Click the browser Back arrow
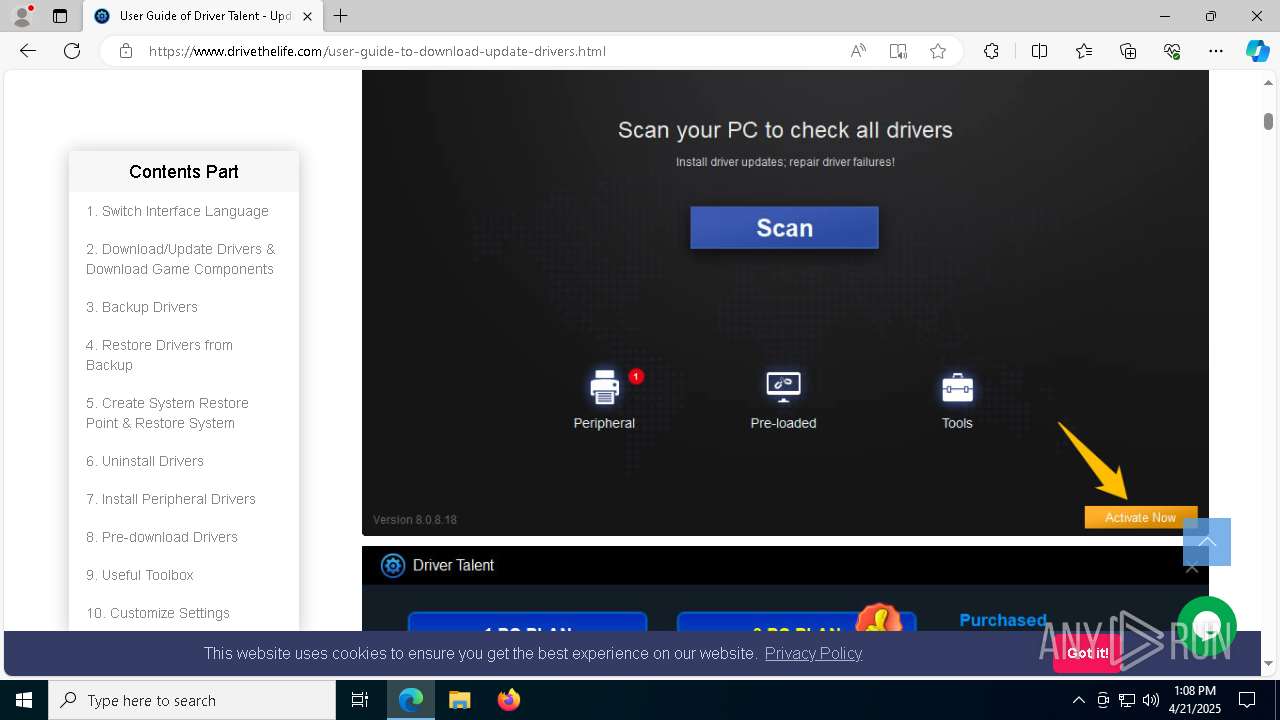1280x720 pixels. (28, 51)
